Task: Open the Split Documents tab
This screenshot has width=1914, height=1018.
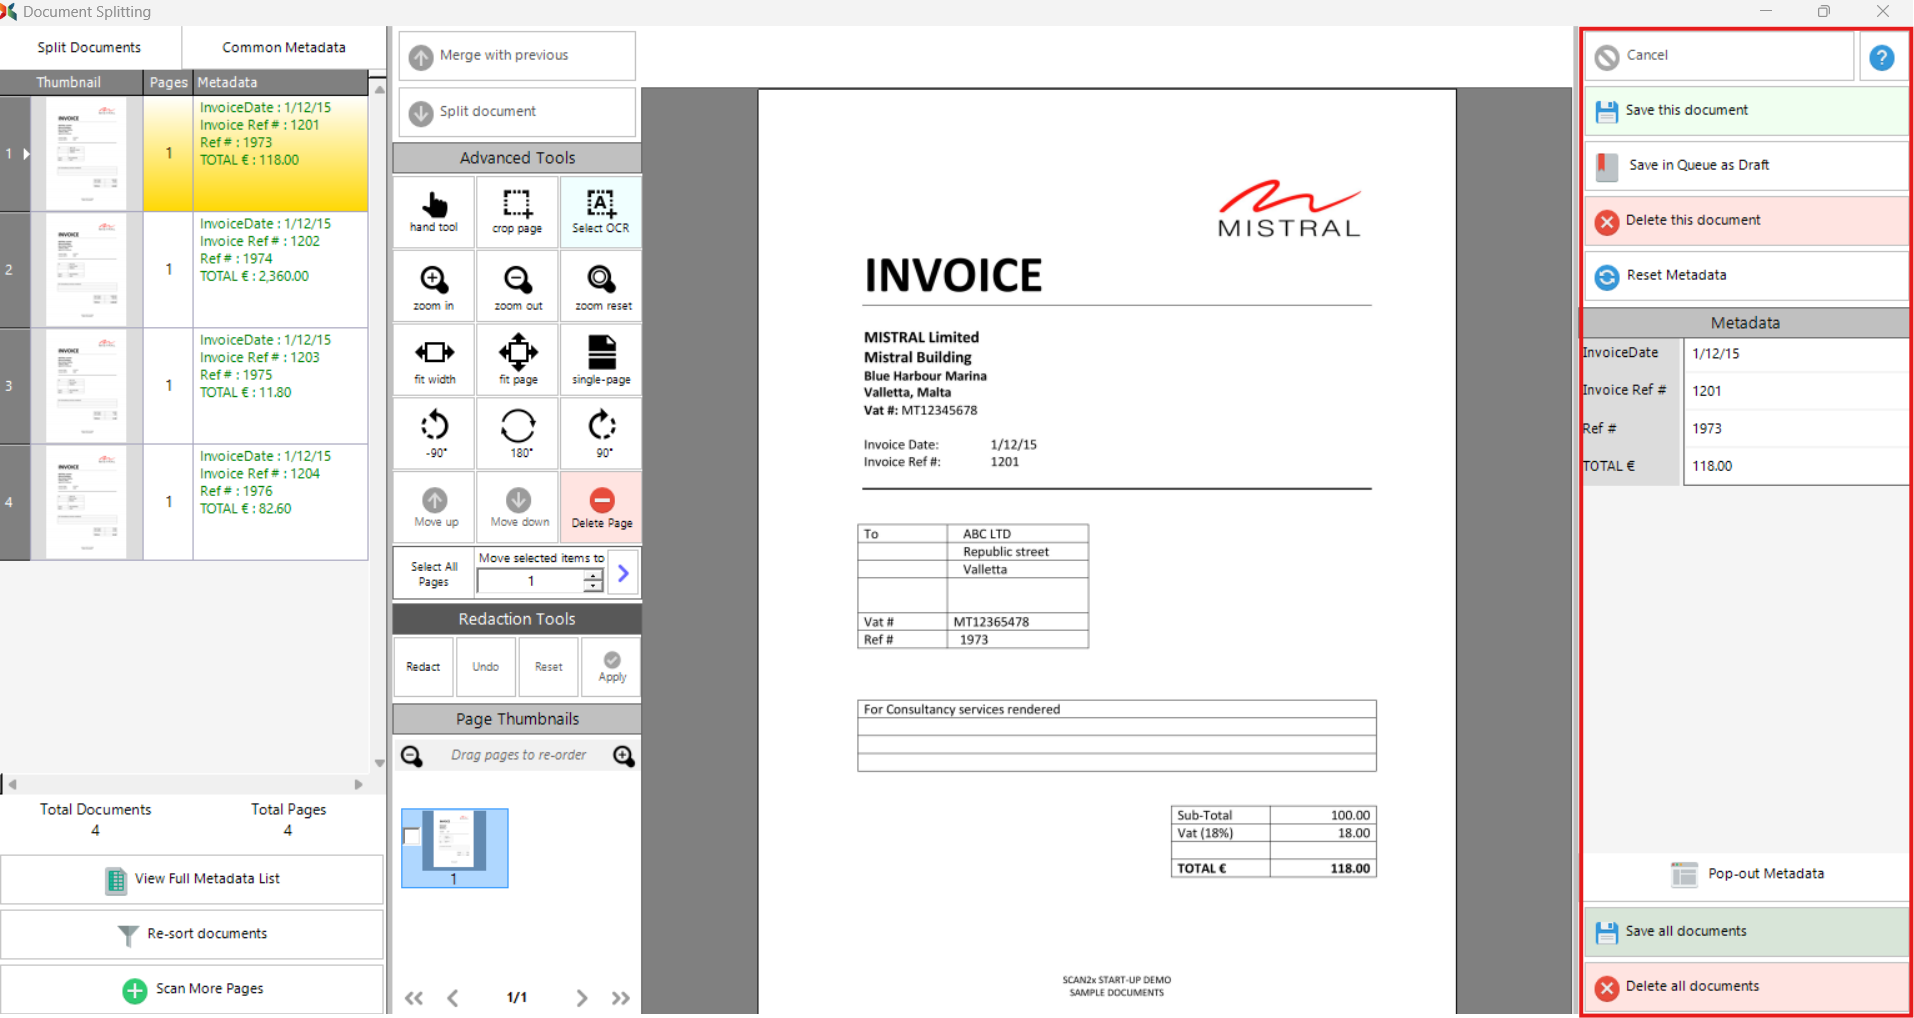Action: coord(89,47)
